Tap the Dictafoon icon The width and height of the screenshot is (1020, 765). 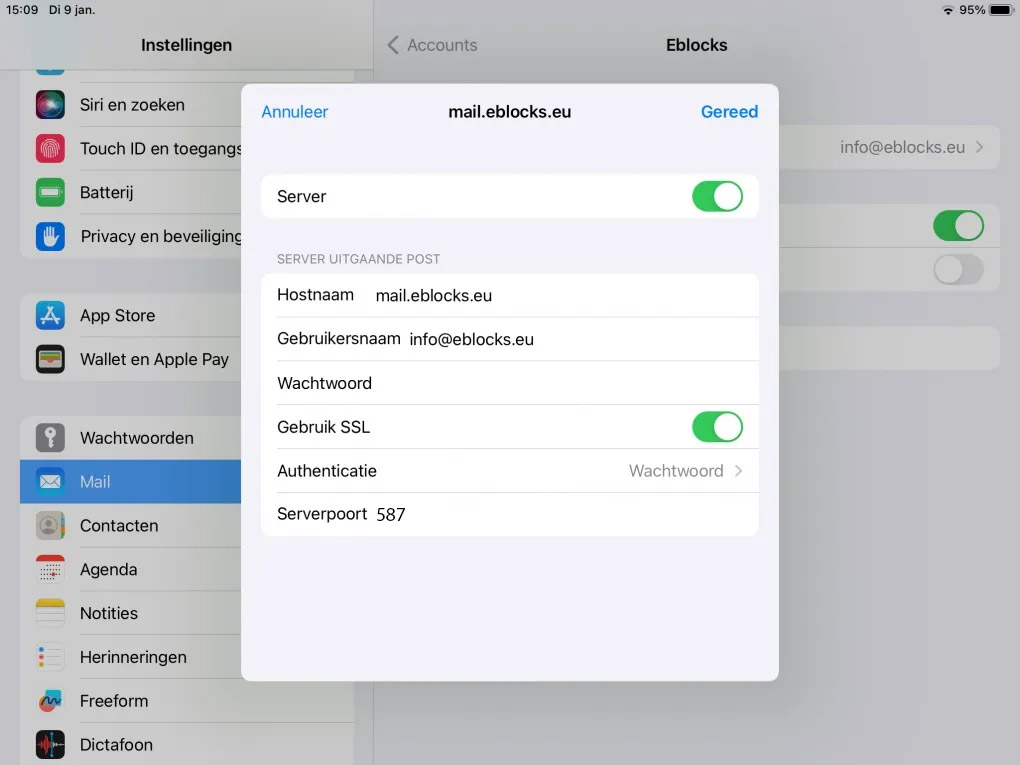click(50, 744)
